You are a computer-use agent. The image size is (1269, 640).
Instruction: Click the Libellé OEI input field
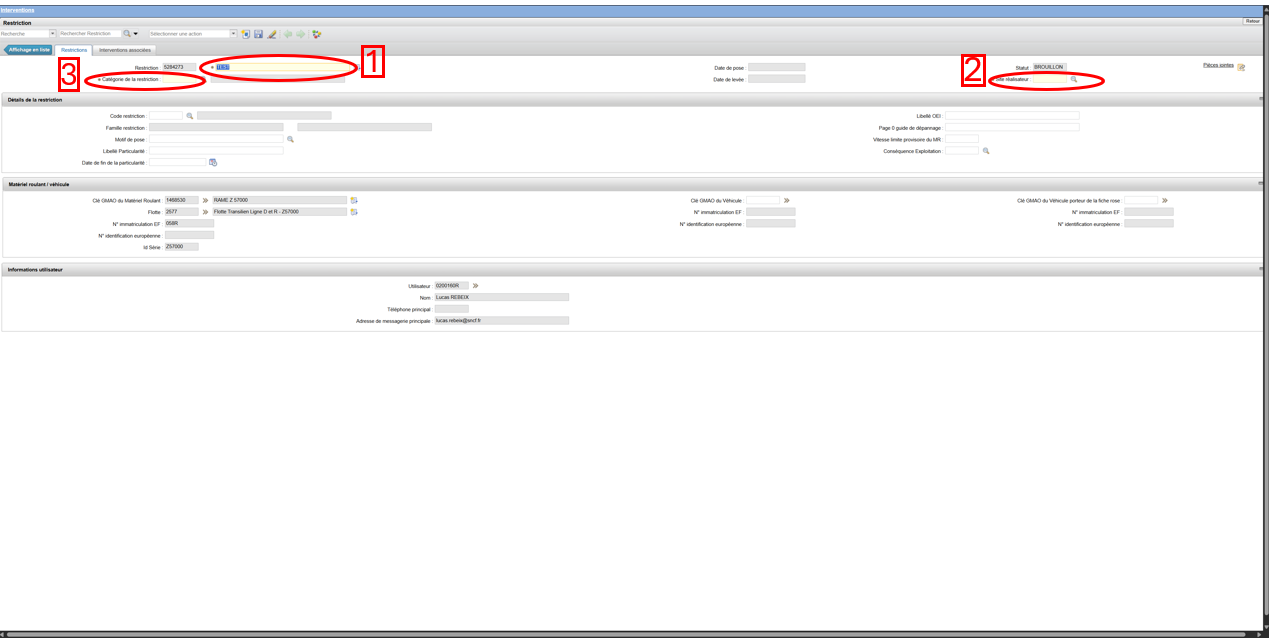(x=1013, y=116)
